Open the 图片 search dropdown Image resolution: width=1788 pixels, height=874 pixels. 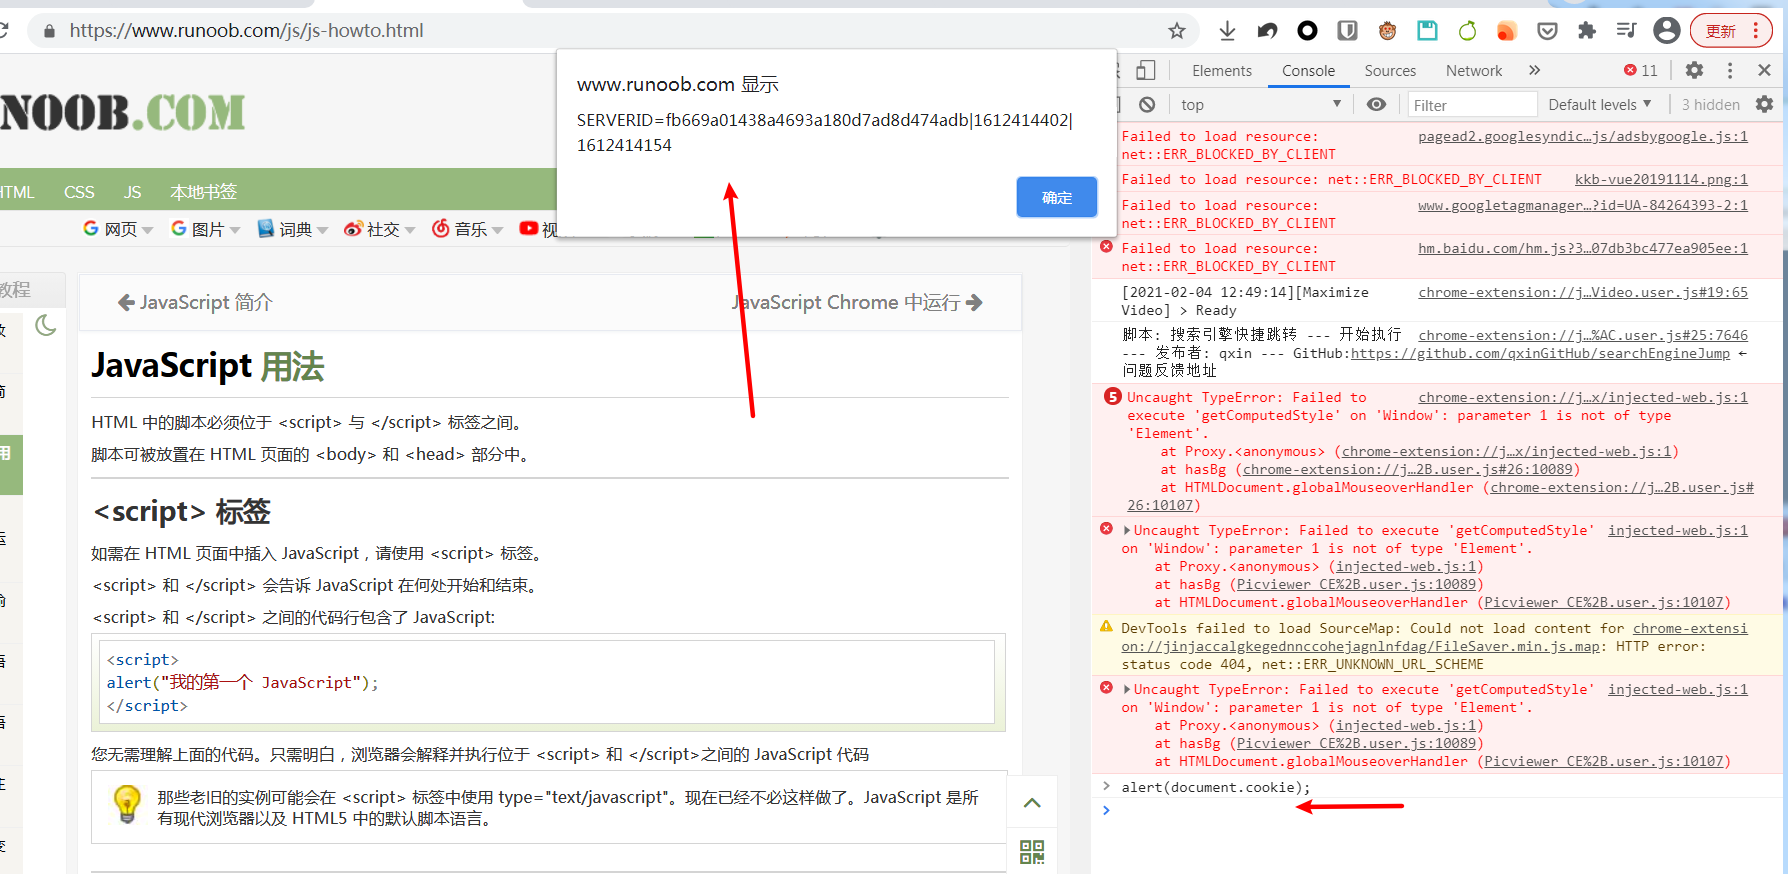tap(206, 229)
